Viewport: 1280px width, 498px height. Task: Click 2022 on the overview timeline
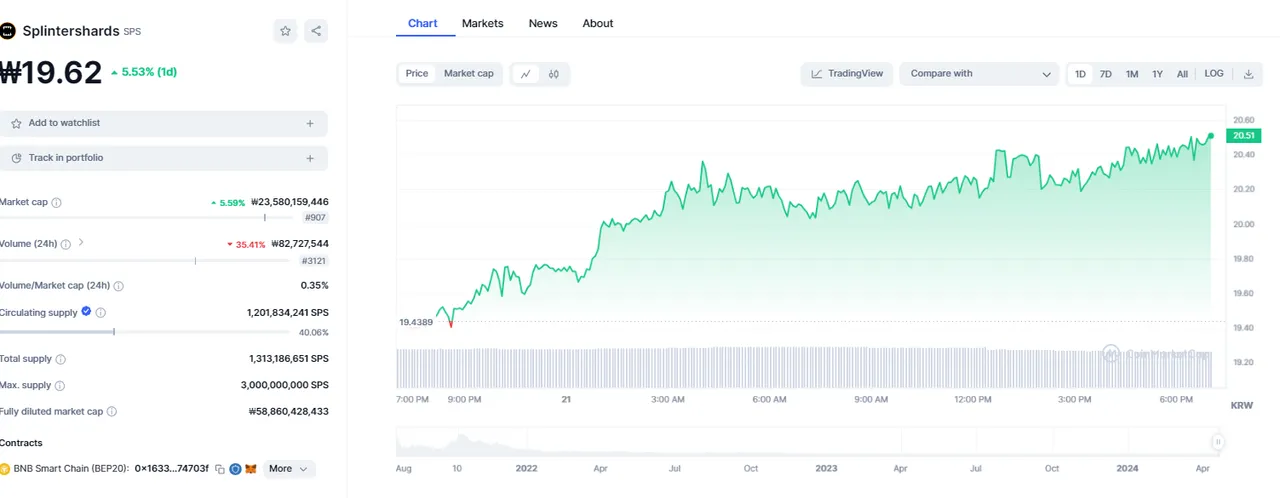(526, 468)
